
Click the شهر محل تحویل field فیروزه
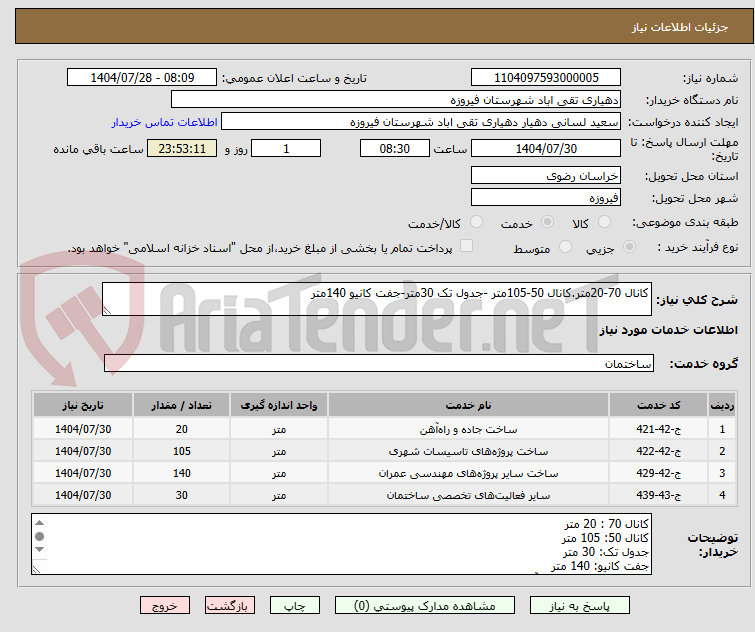coord(546,197)
